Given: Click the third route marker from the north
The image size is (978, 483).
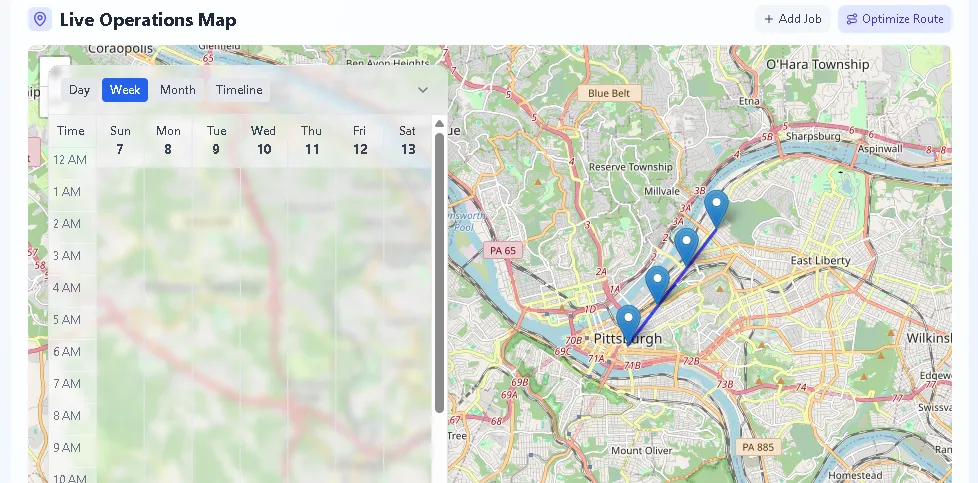Looking at the screenshot, I should [x=657, y=284].
